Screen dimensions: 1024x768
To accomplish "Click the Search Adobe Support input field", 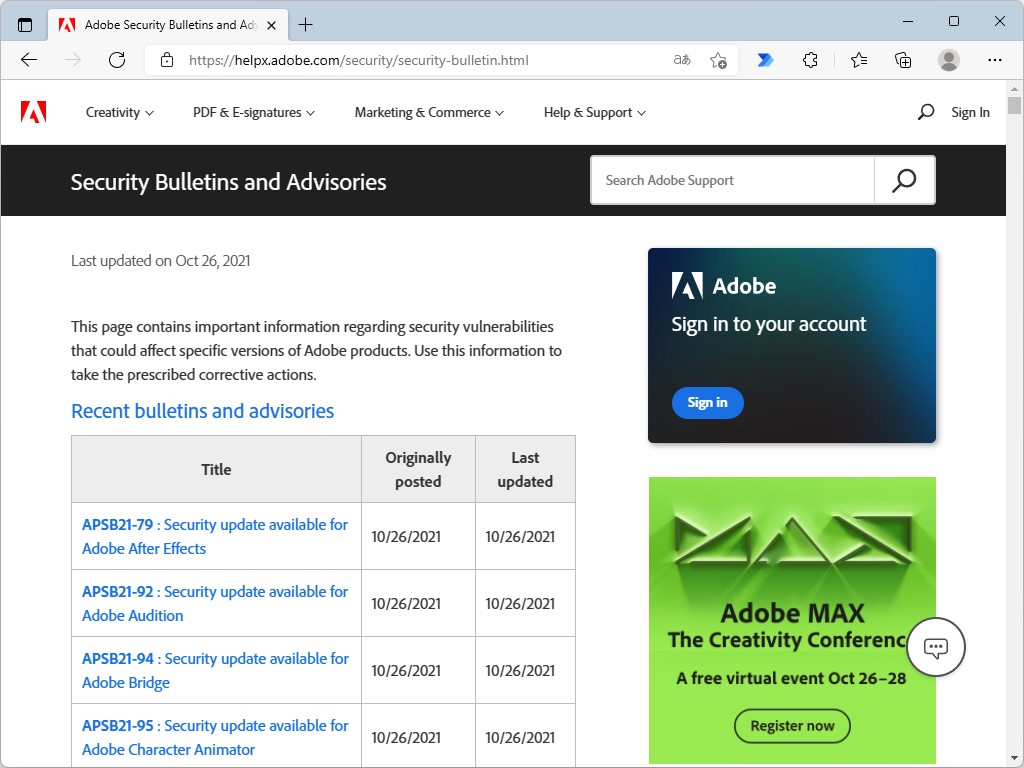I will 732,180.
